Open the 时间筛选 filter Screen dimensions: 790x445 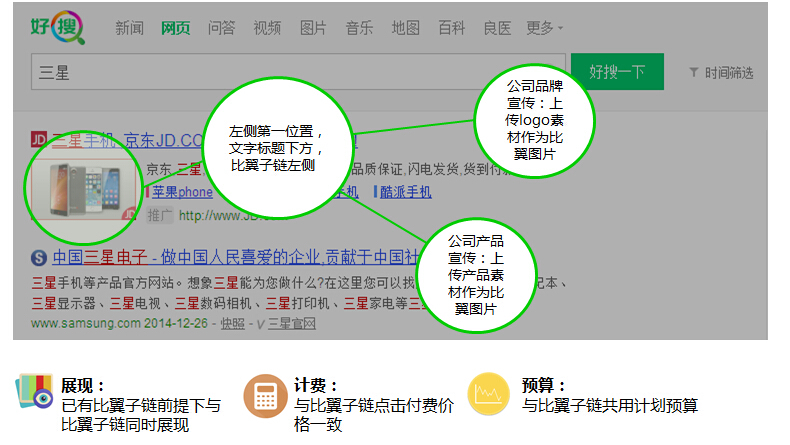[729, 73]
